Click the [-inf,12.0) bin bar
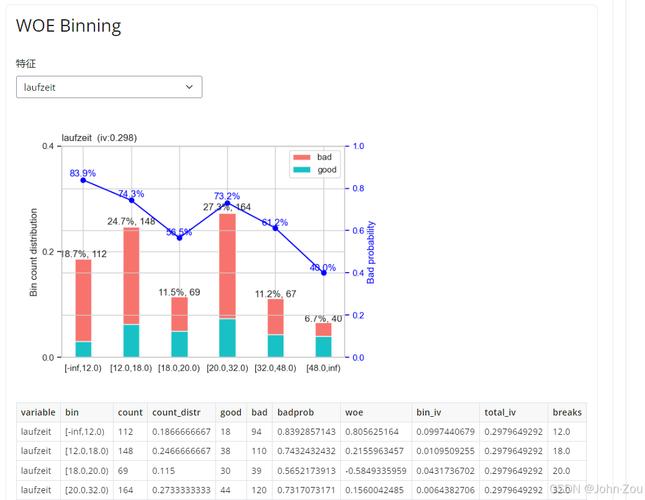The image size is (645, 500). pyautogui.click(x=83, y=308)
